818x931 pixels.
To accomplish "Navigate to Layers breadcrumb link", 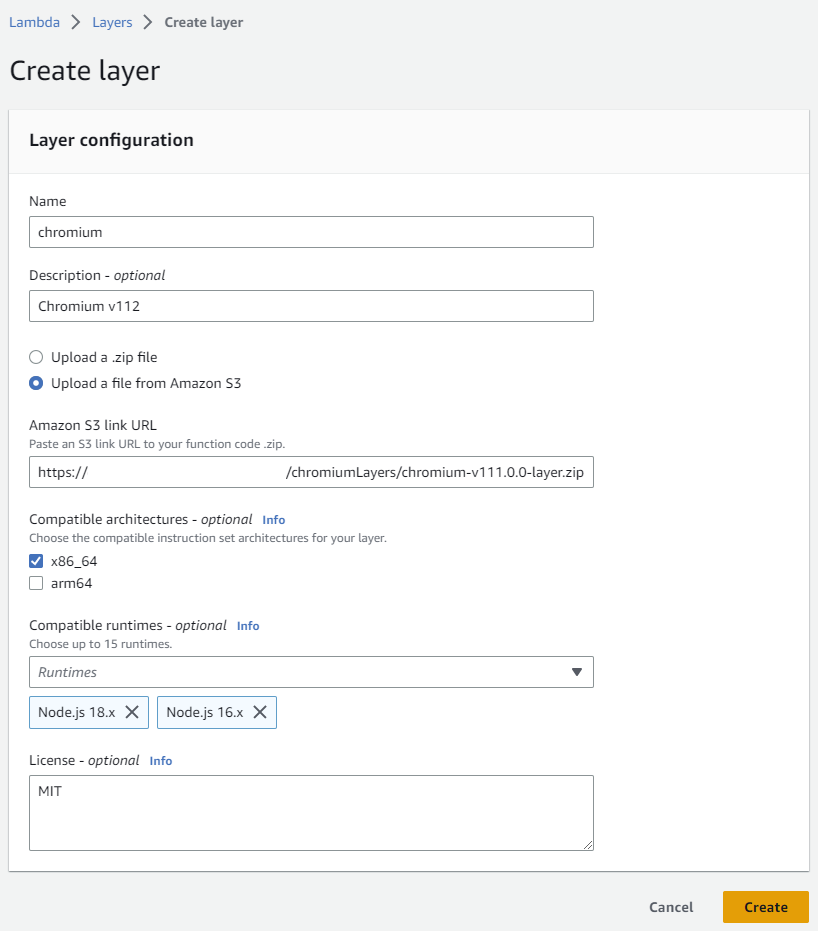I will [x=112, y=22].
